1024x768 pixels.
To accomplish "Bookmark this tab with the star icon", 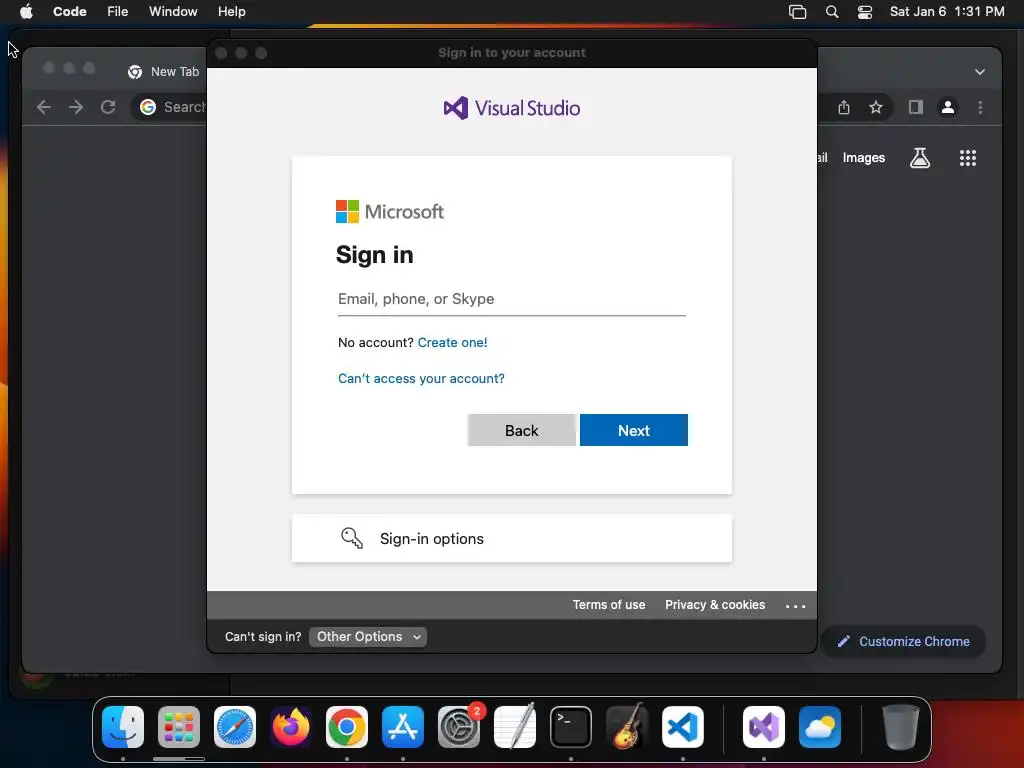I will pyautogui.click(x=876, y=107).
